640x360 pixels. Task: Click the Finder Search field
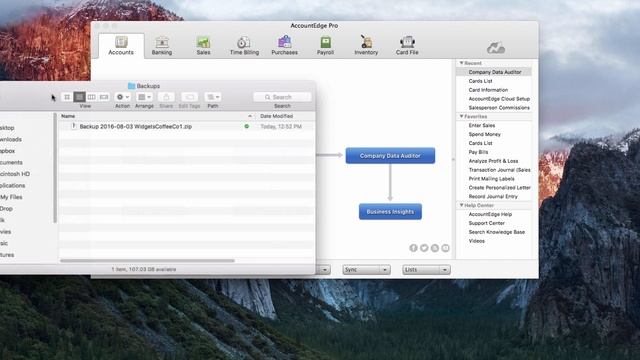(282, 97)
